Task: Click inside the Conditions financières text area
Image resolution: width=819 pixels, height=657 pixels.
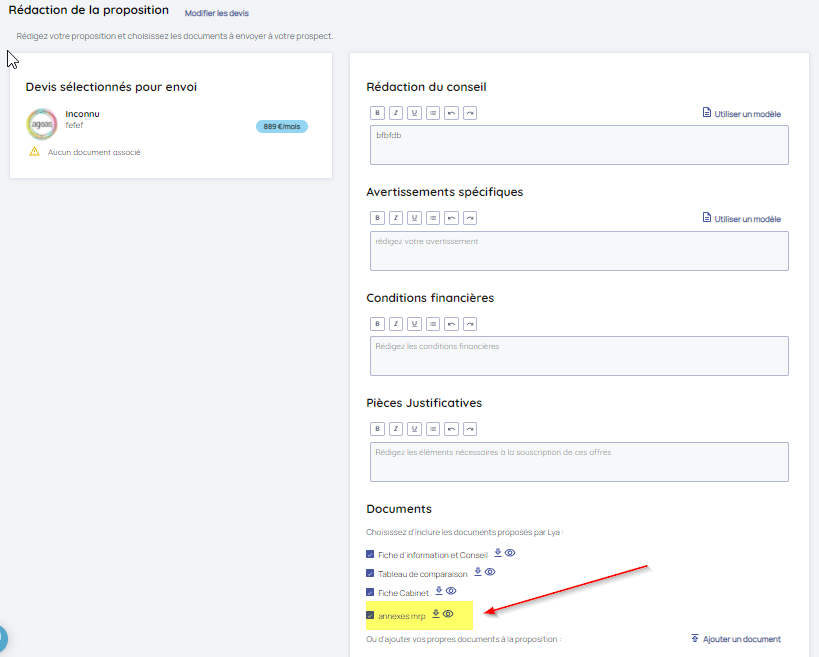Action: 579,356
